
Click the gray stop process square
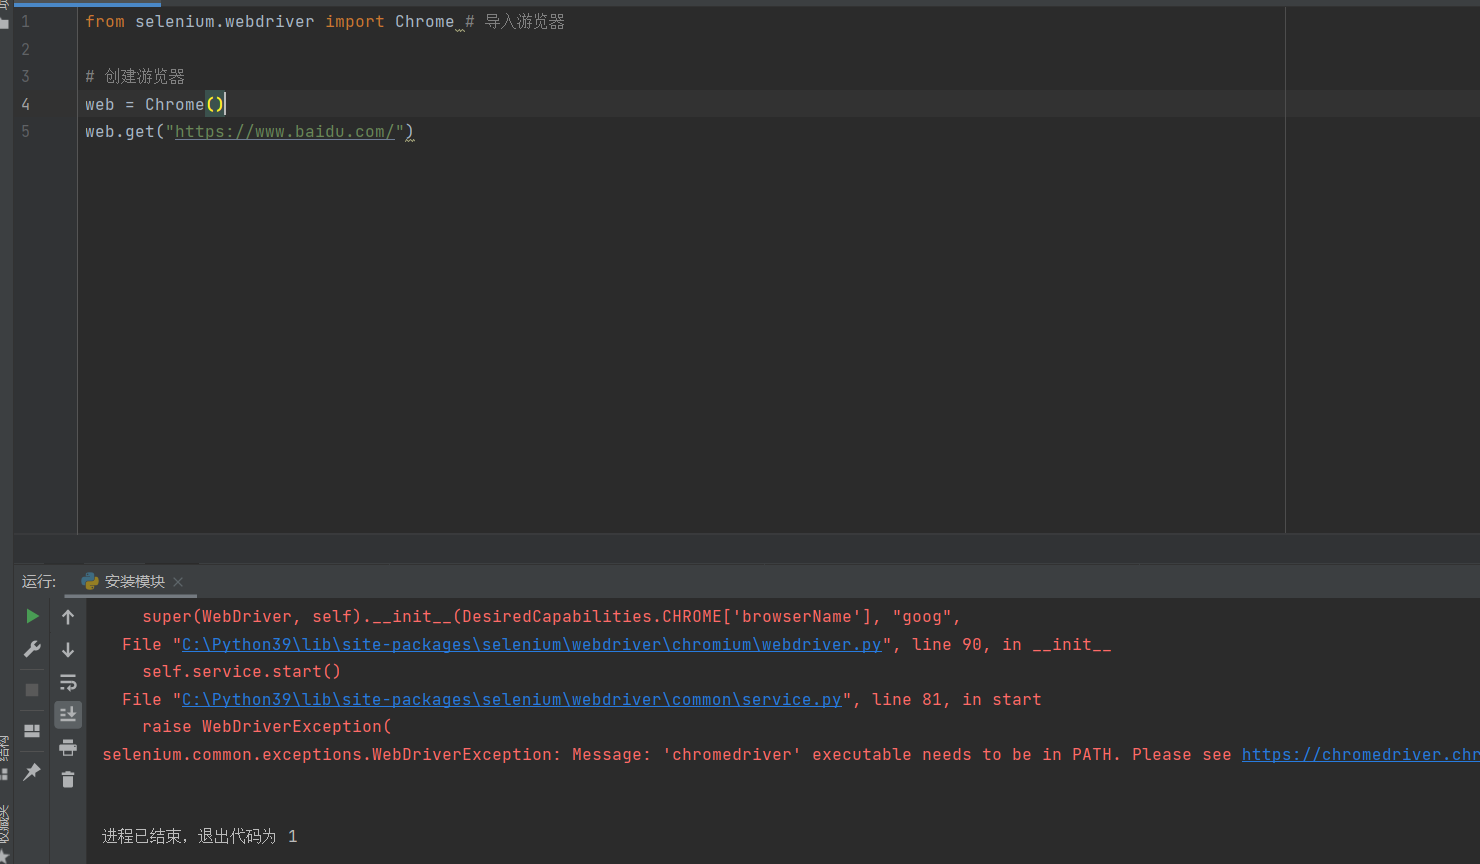coord(32,690)
